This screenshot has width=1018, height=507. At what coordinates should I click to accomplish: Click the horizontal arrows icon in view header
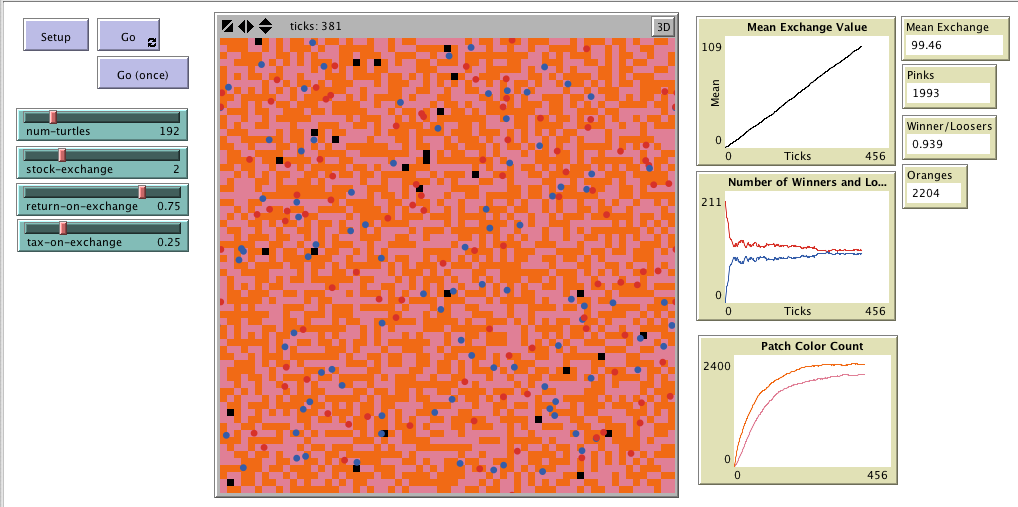click(246, 26)
